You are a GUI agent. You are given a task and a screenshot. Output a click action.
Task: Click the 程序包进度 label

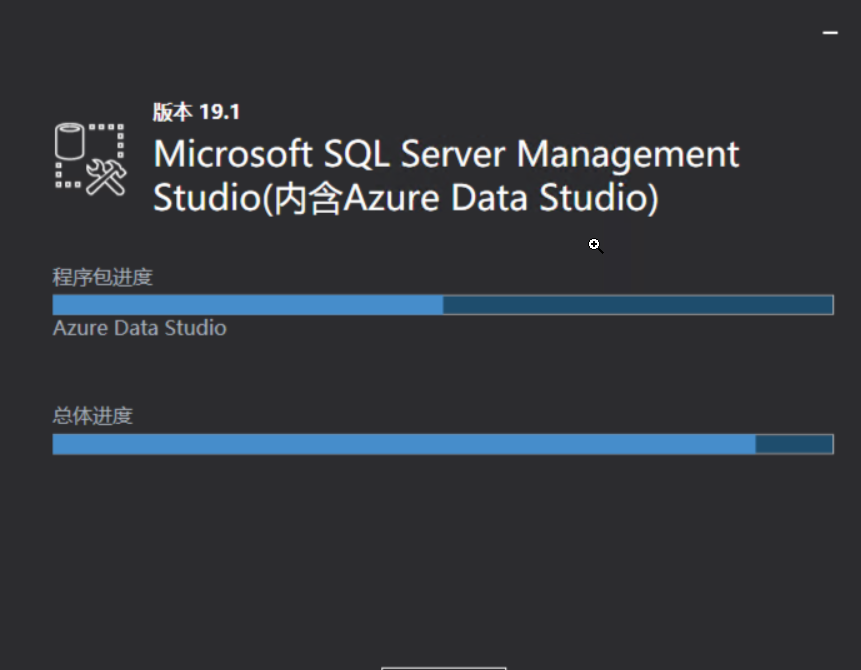[x=102, y=277]
